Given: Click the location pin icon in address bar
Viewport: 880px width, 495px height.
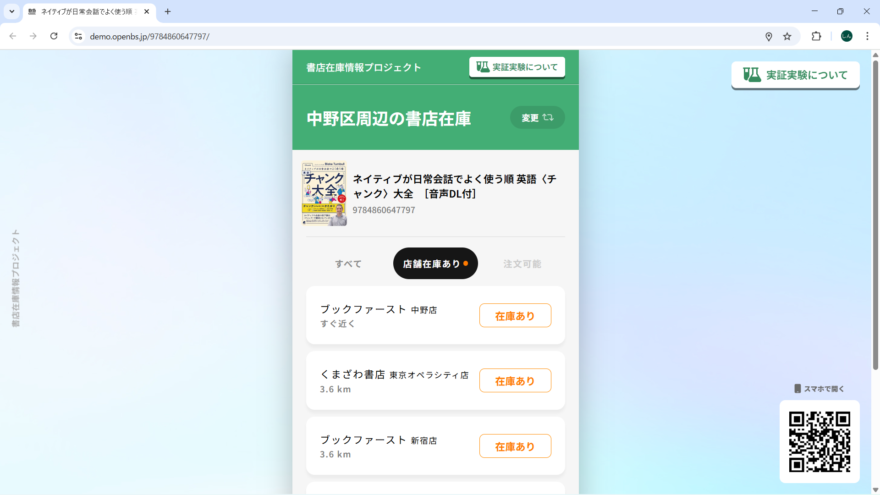Looking at the screenshot, I should (x=768, y=36).
